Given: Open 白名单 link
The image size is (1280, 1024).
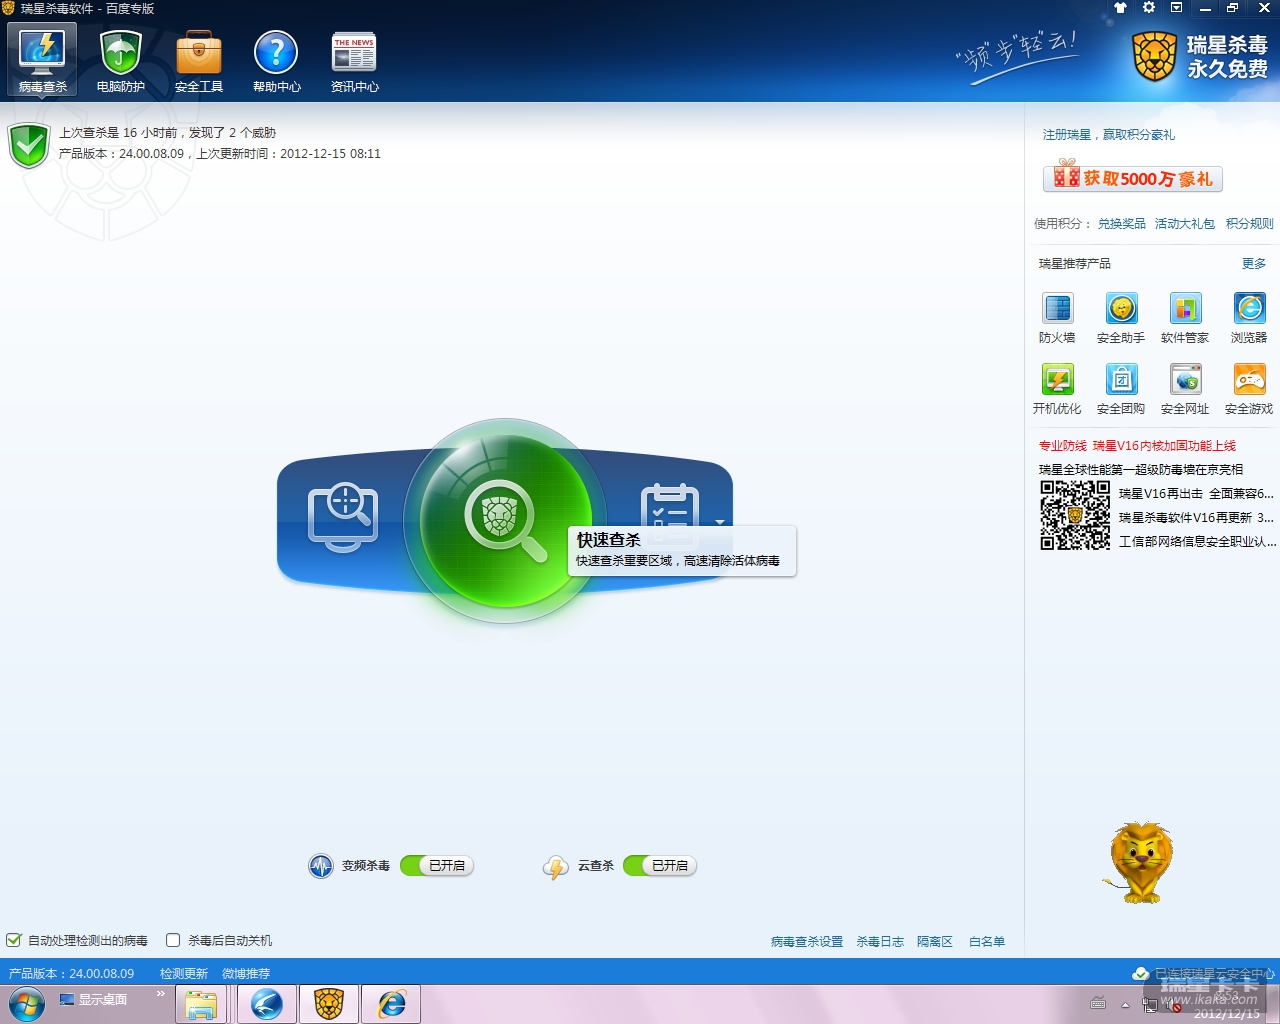Looking at the screenshot, I should [987, 942].
